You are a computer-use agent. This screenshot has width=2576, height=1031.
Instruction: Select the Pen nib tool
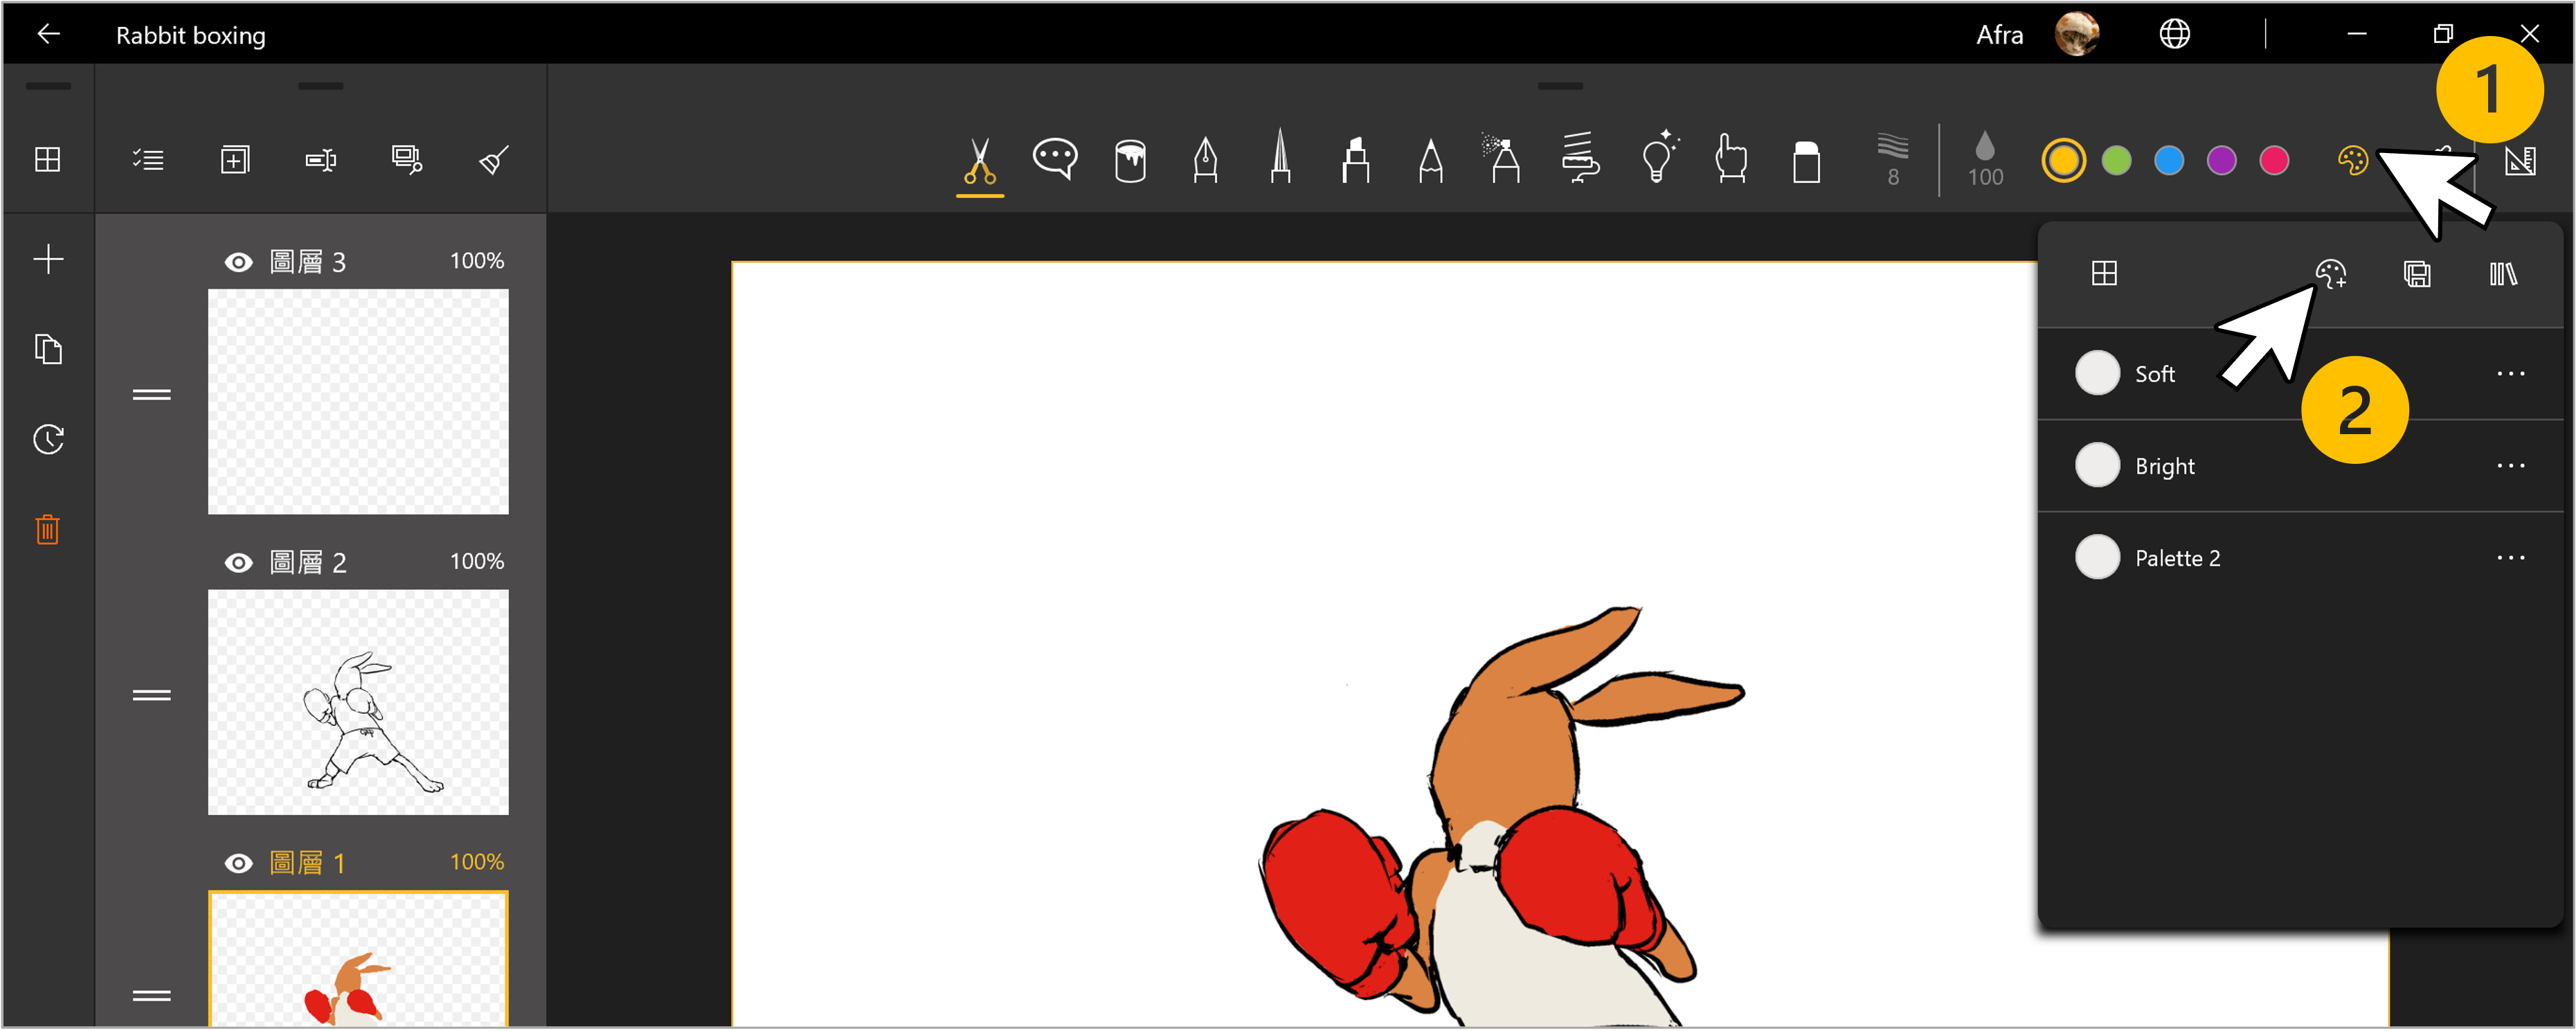pyautogui.click(x=1205, y=160)
